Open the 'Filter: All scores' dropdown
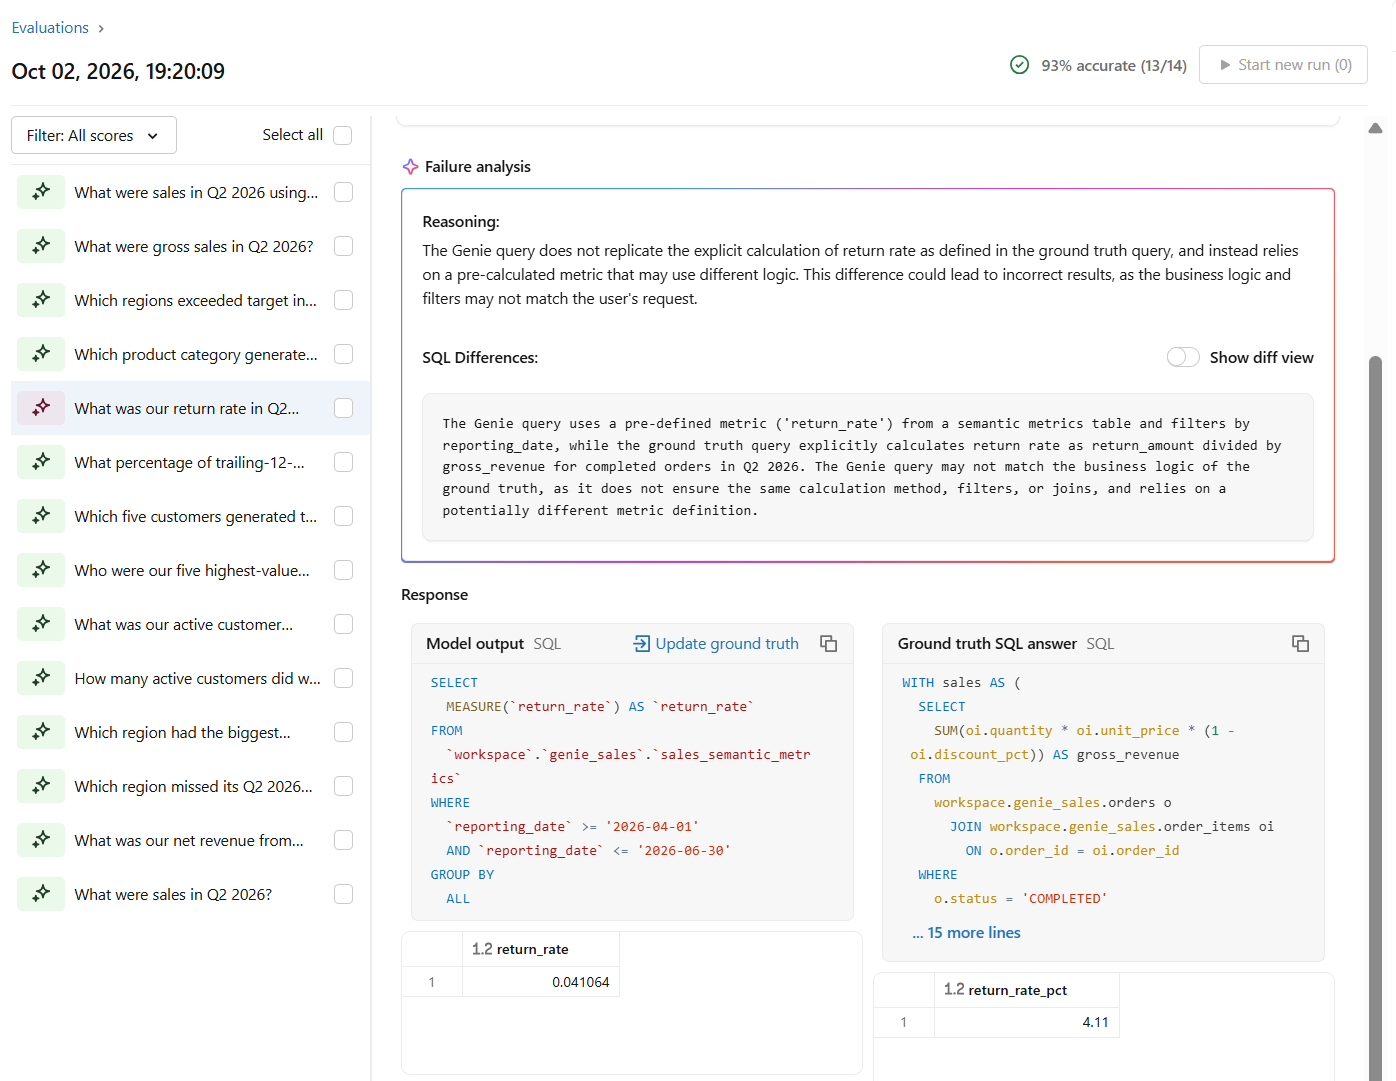This screenshot has width=1396, height=1081. [x=94, y=135]
